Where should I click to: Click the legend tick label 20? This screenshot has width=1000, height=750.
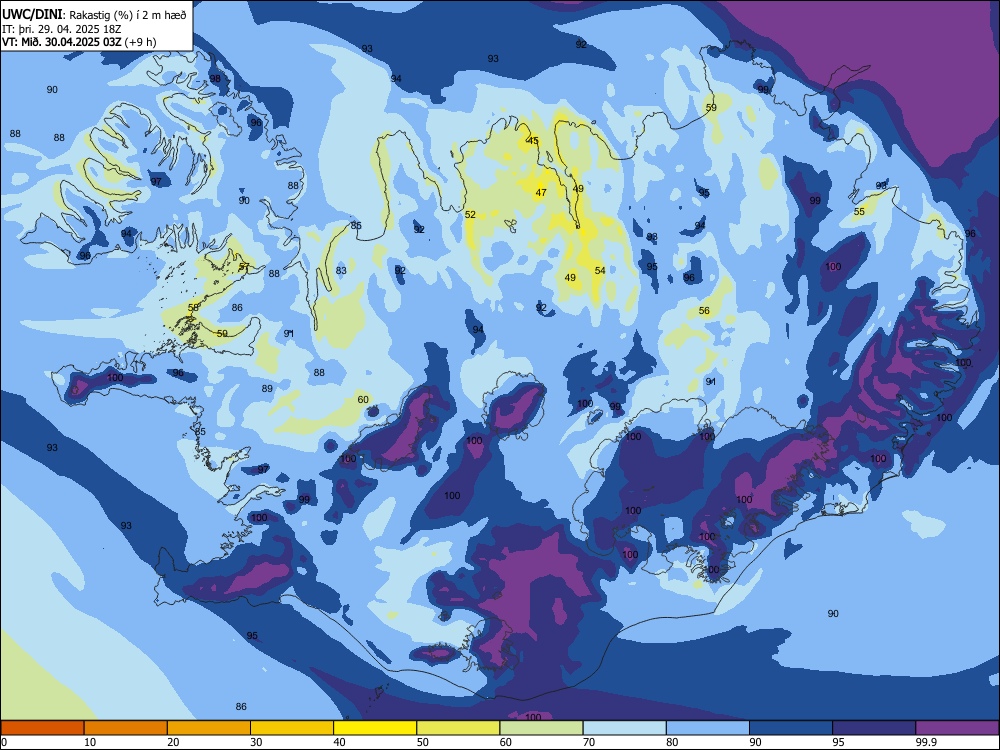173,742
